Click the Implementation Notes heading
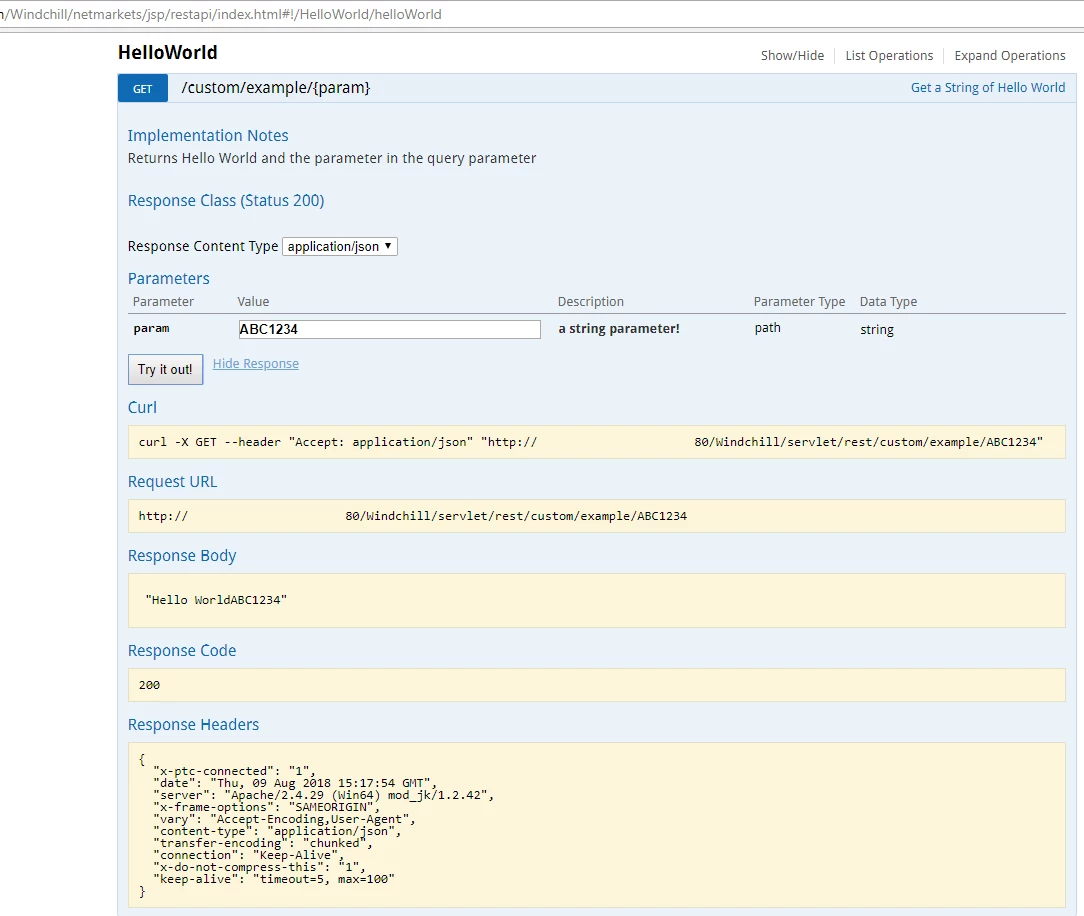 [x=207, y=135]
